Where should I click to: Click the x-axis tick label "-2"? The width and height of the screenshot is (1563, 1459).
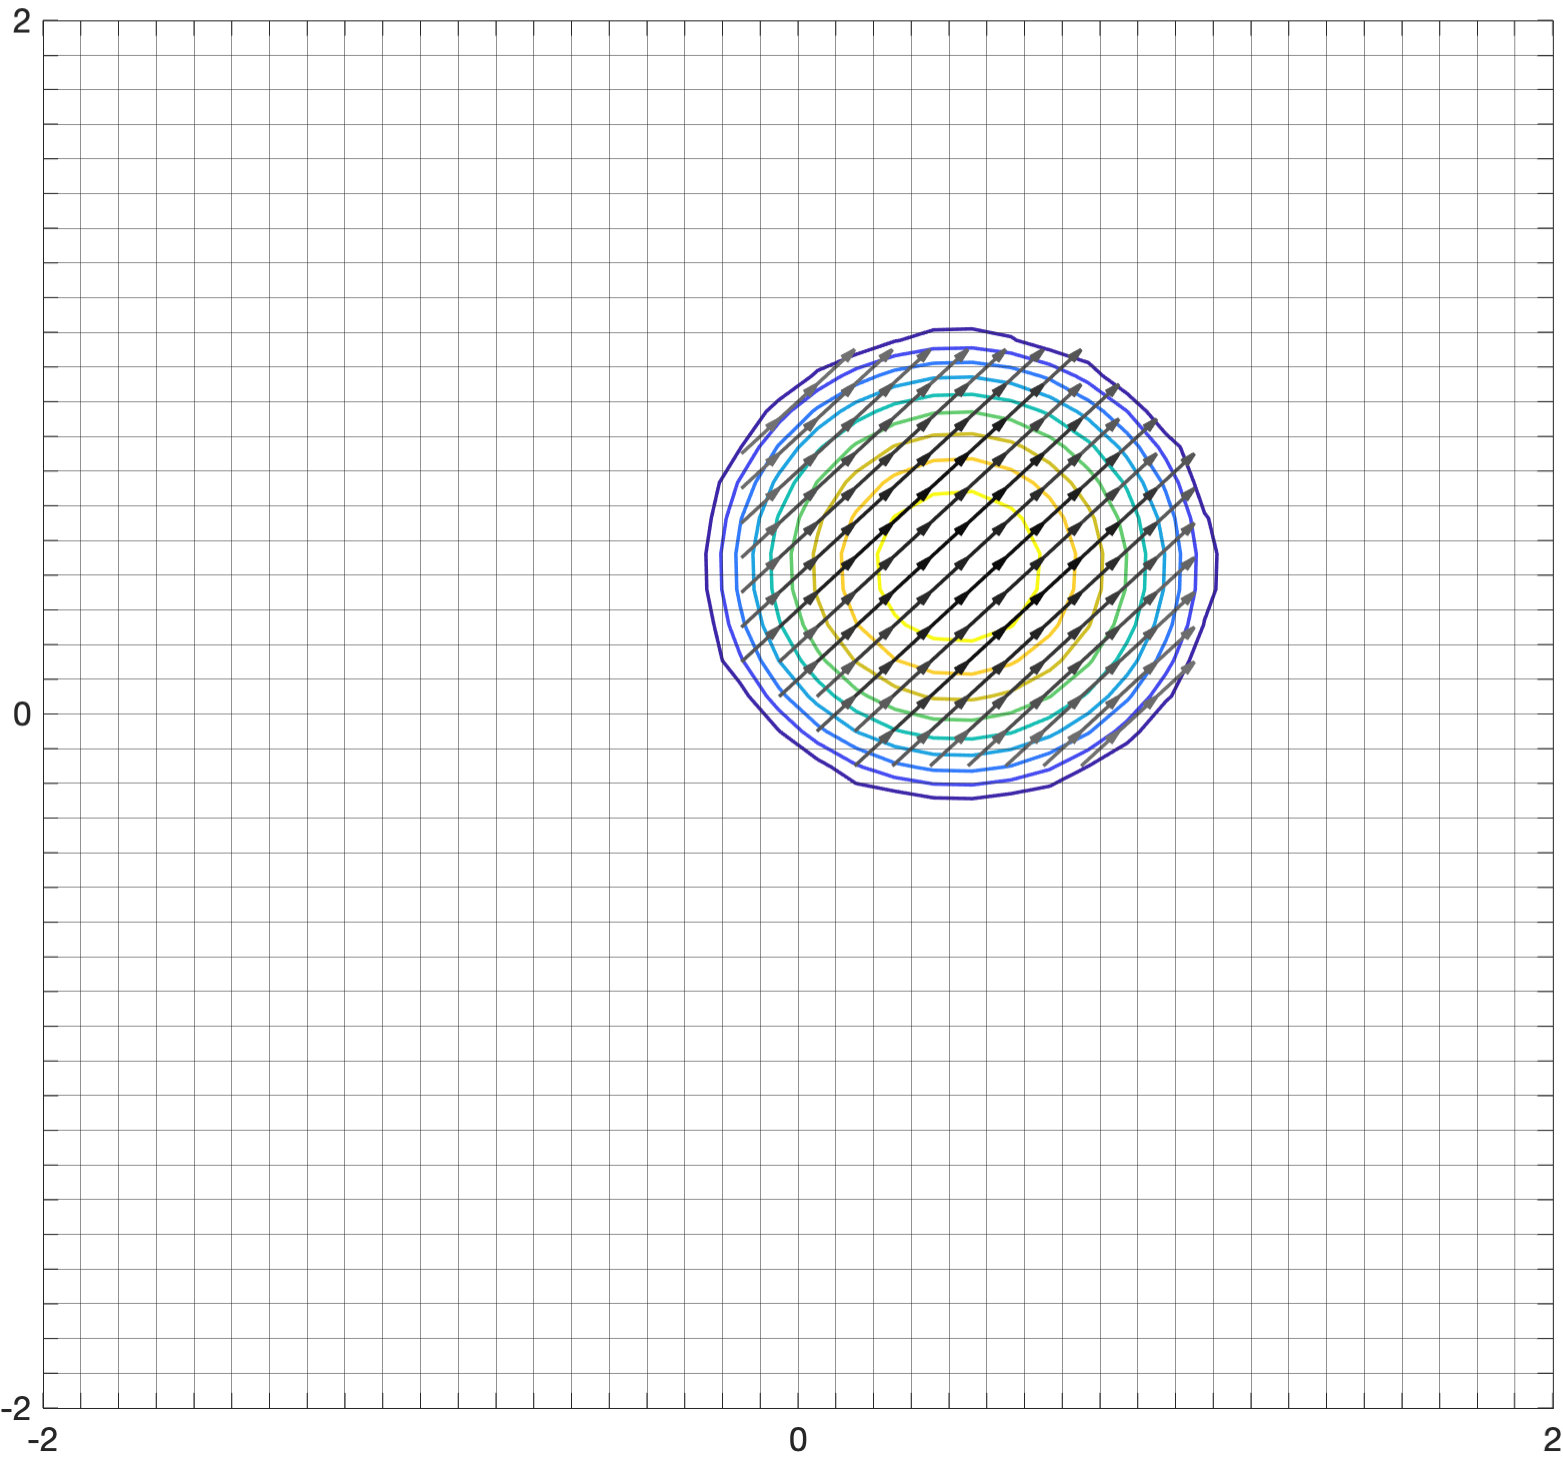(x=43, y=1440)
